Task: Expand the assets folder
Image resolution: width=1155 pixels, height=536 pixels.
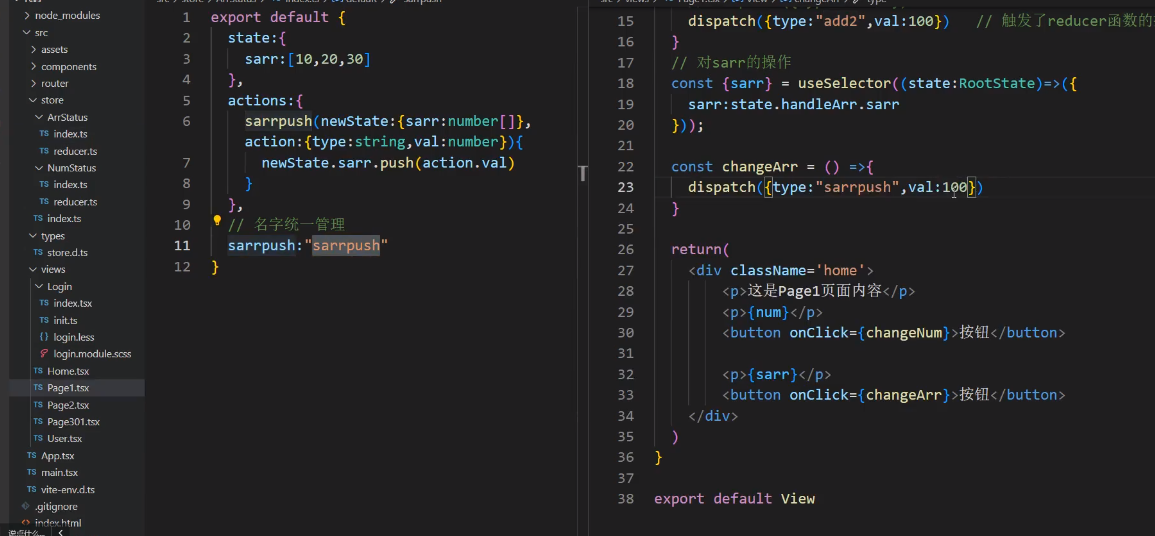Action: 33,49
